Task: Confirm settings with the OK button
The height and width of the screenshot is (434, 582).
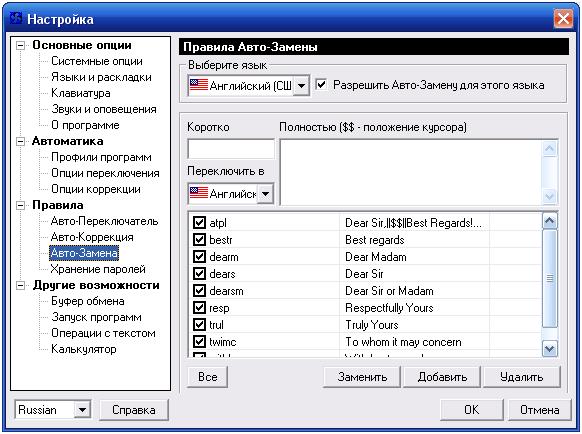Action: 472,410
